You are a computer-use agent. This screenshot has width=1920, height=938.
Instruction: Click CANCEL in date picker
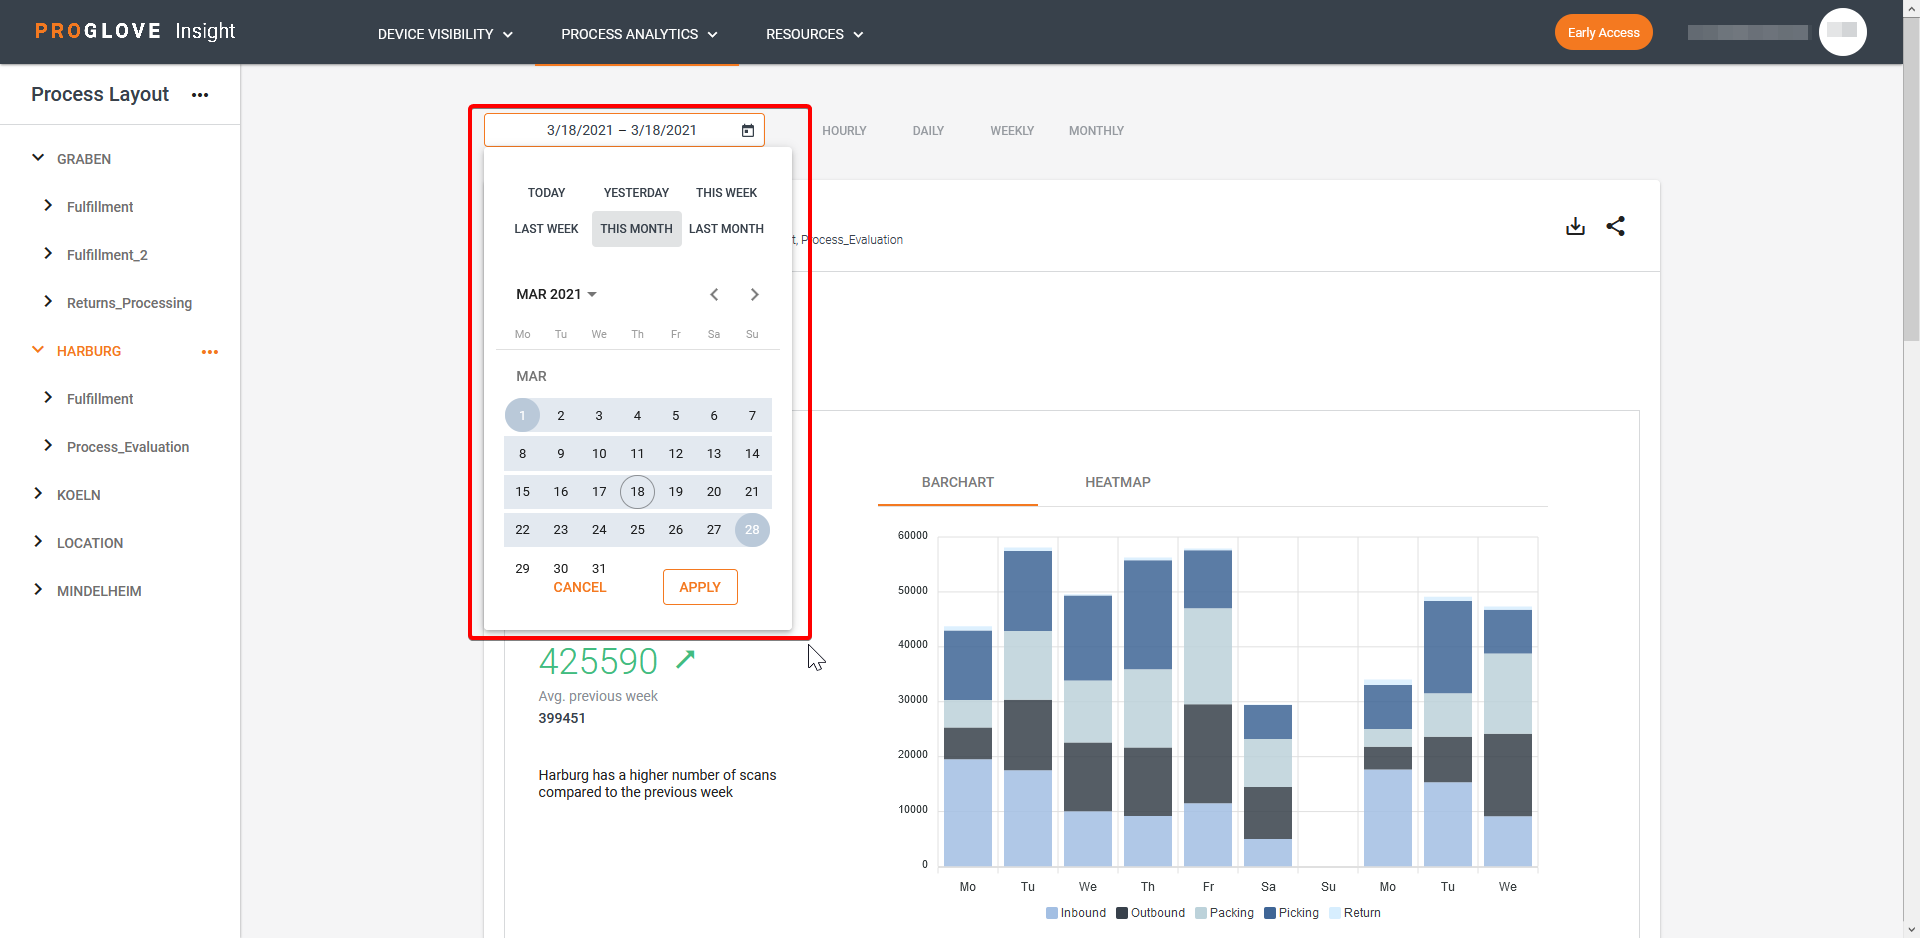[580, 587]
